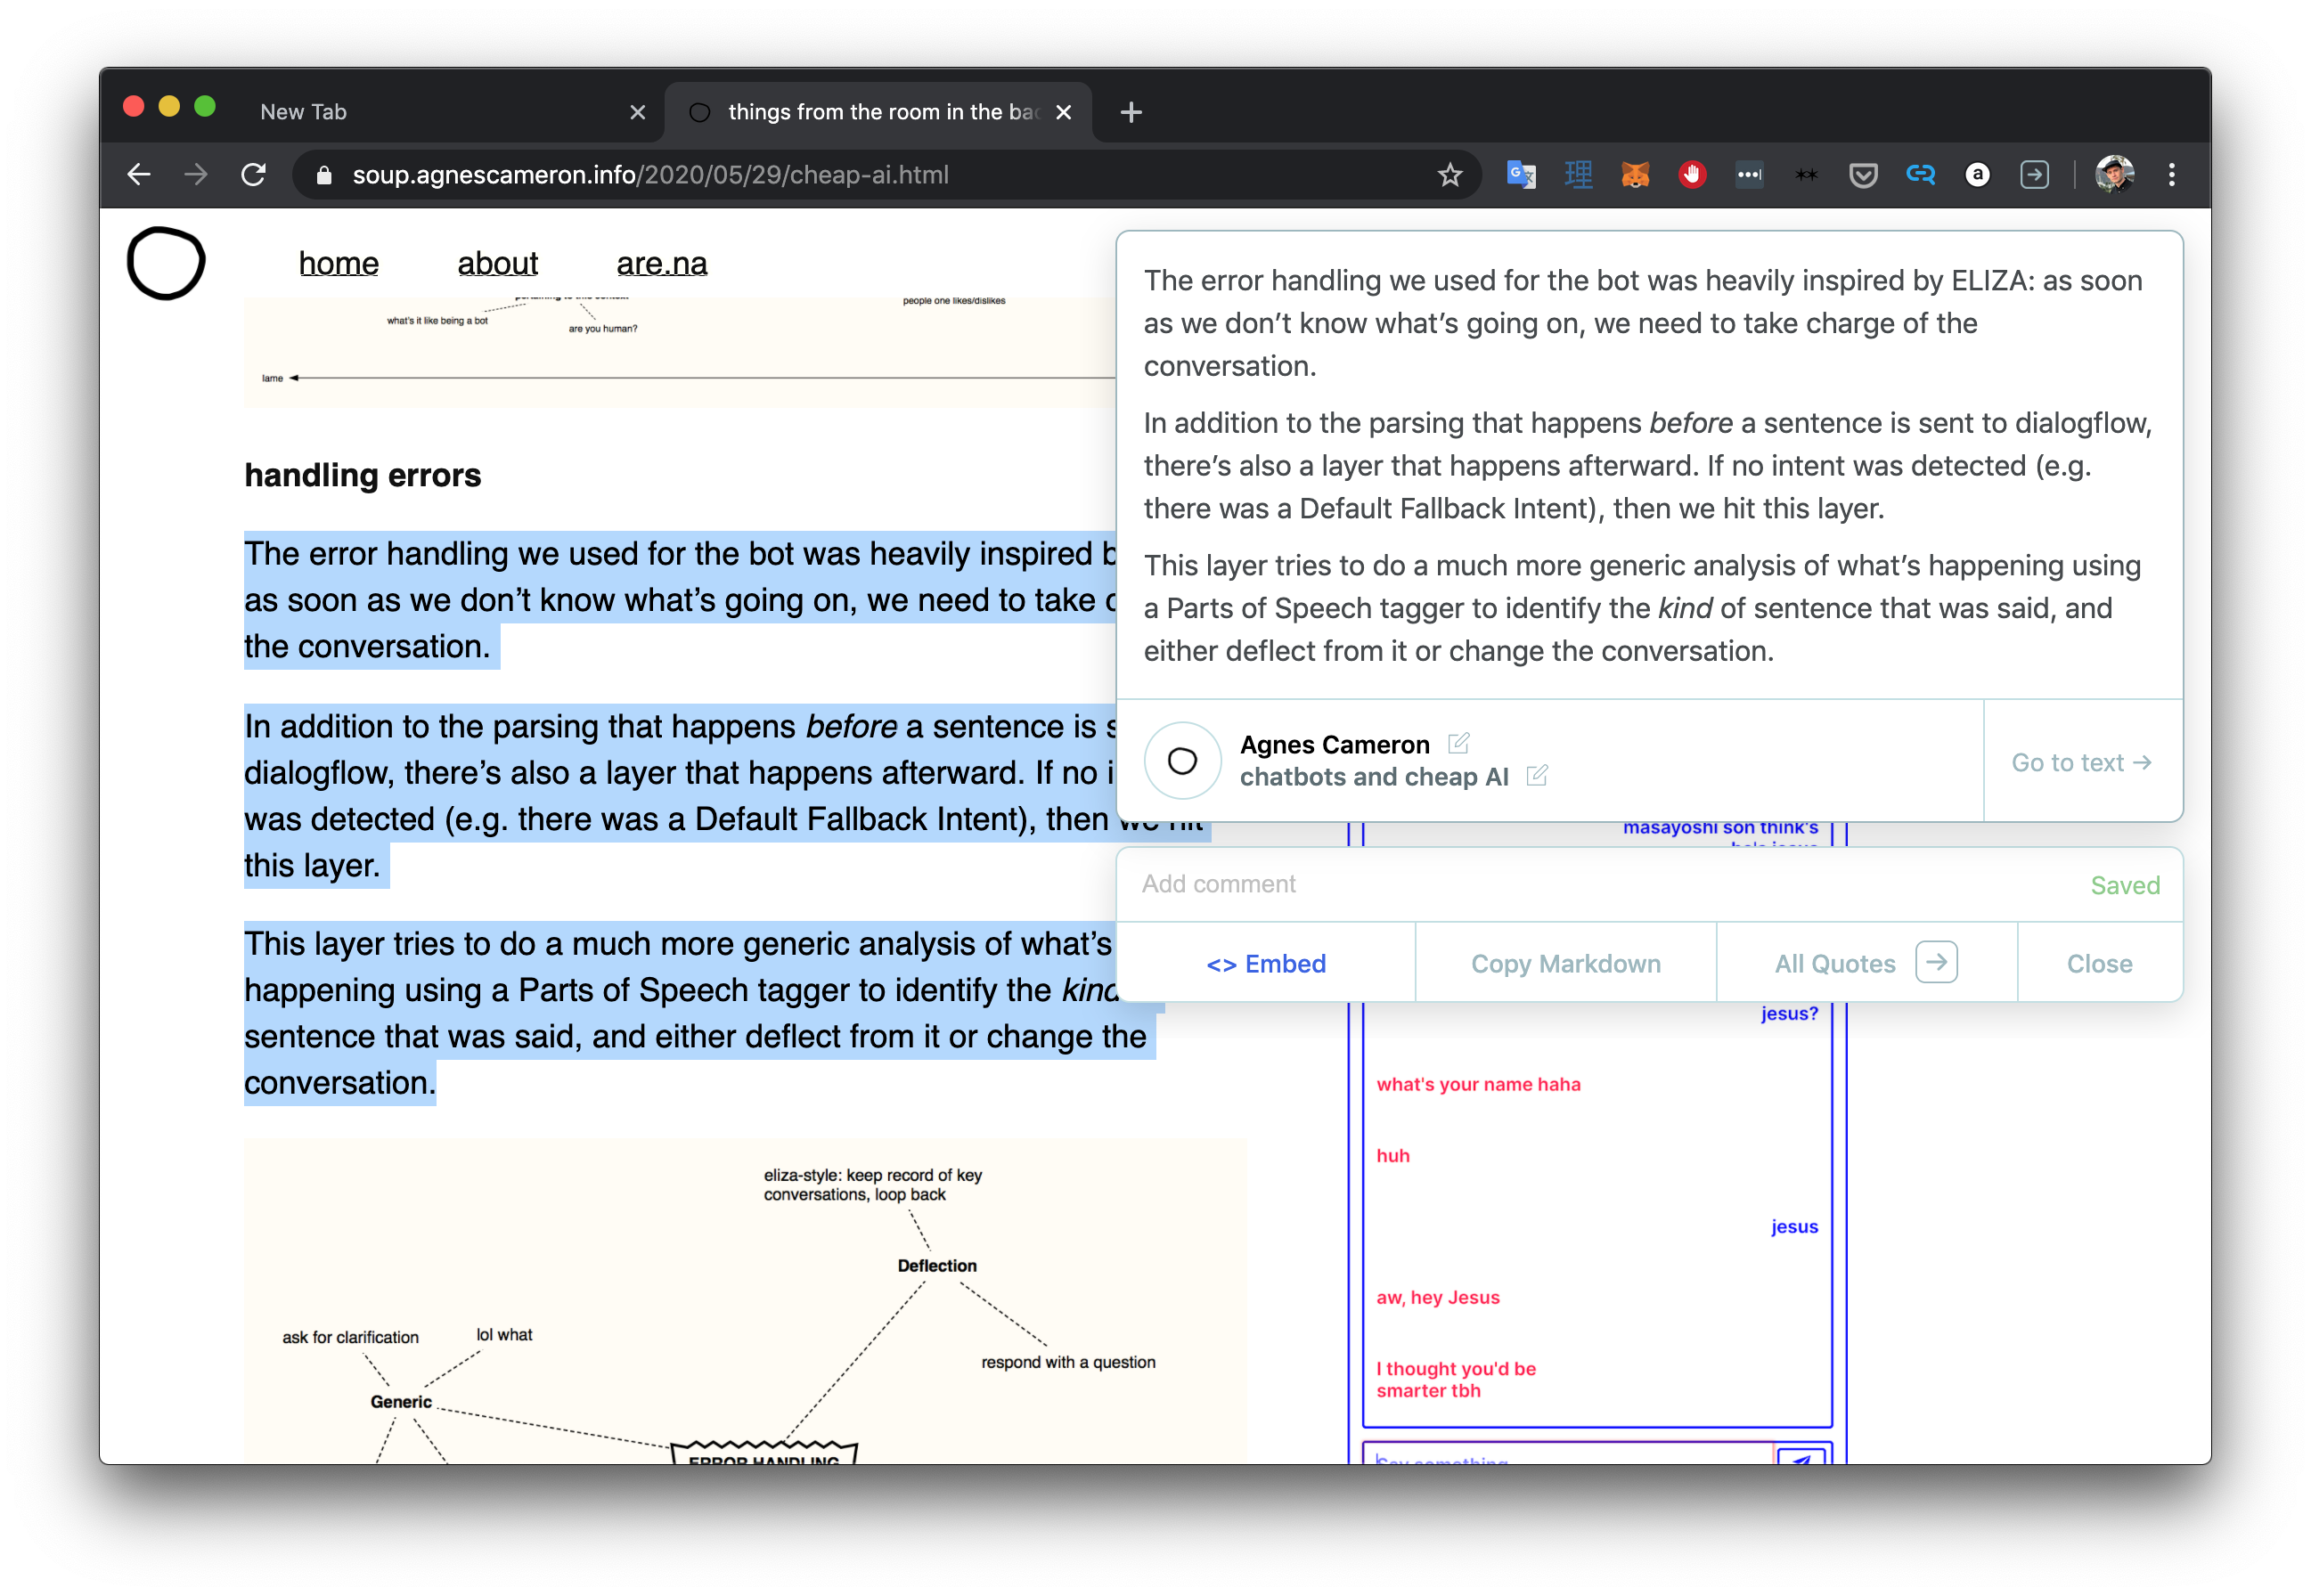Click Copy Markdown
The height and width of the screenshot is (1596, 2311).
1565,963
